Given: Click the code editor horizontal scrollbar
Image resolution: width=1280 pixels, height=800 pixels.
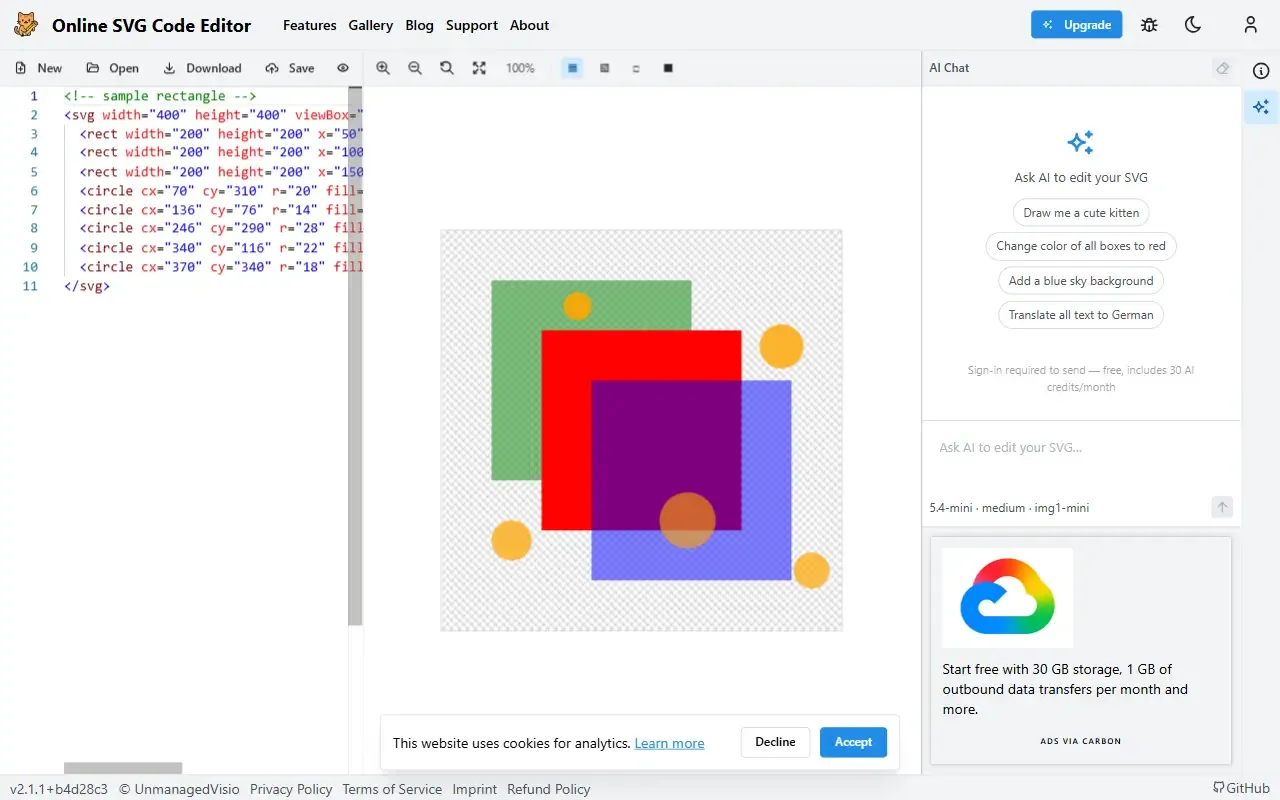Looking at the screenshot, I should [123, 768].
